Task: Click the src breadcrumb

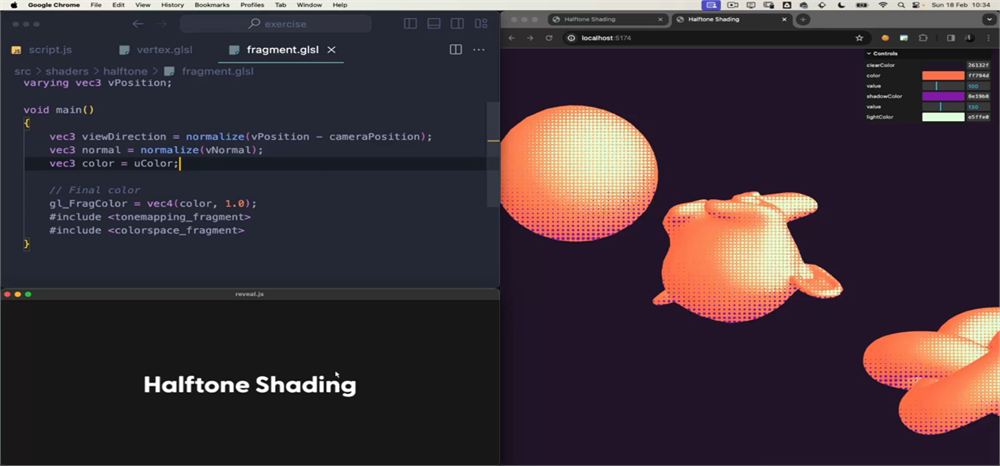Action: tap(22, 71)
